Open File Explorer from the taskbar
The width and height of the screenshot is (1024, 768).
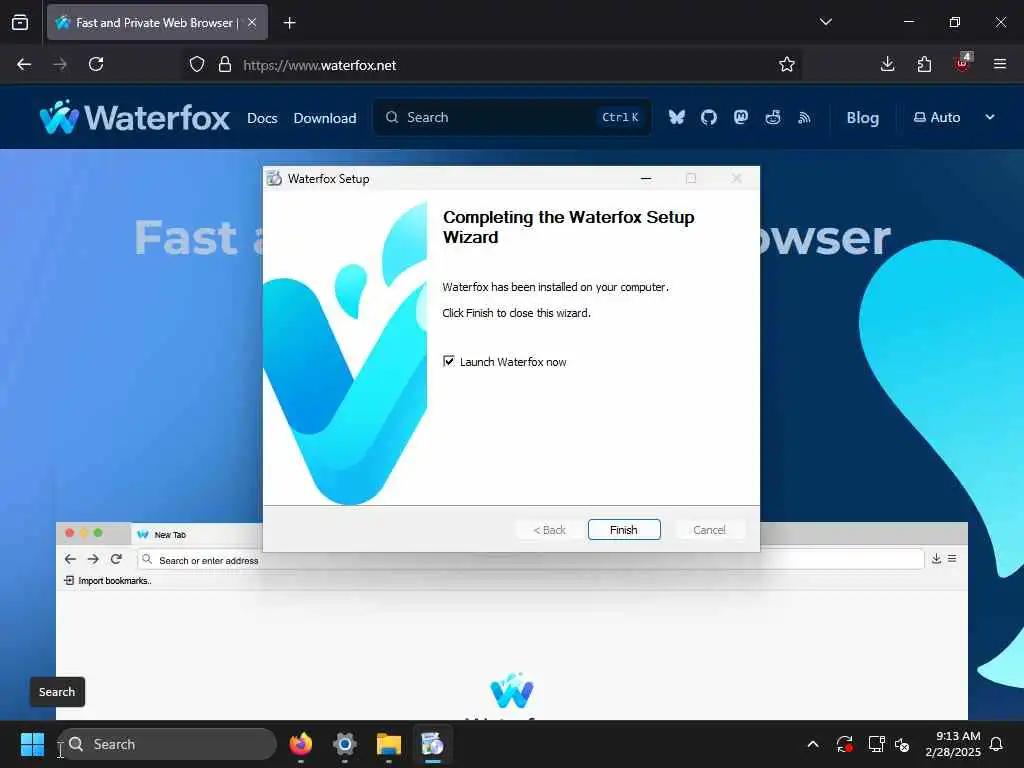(389, 744)
